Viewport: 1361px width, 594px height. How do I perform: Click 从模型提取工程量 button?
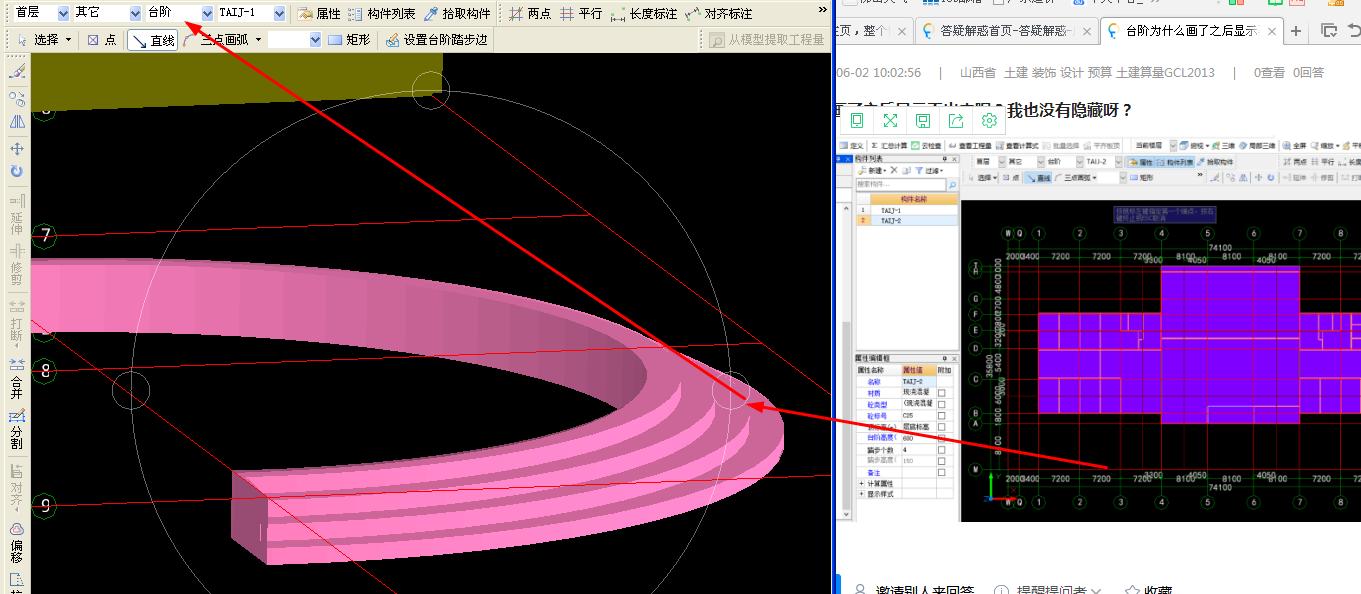click(x=766, y=40)
